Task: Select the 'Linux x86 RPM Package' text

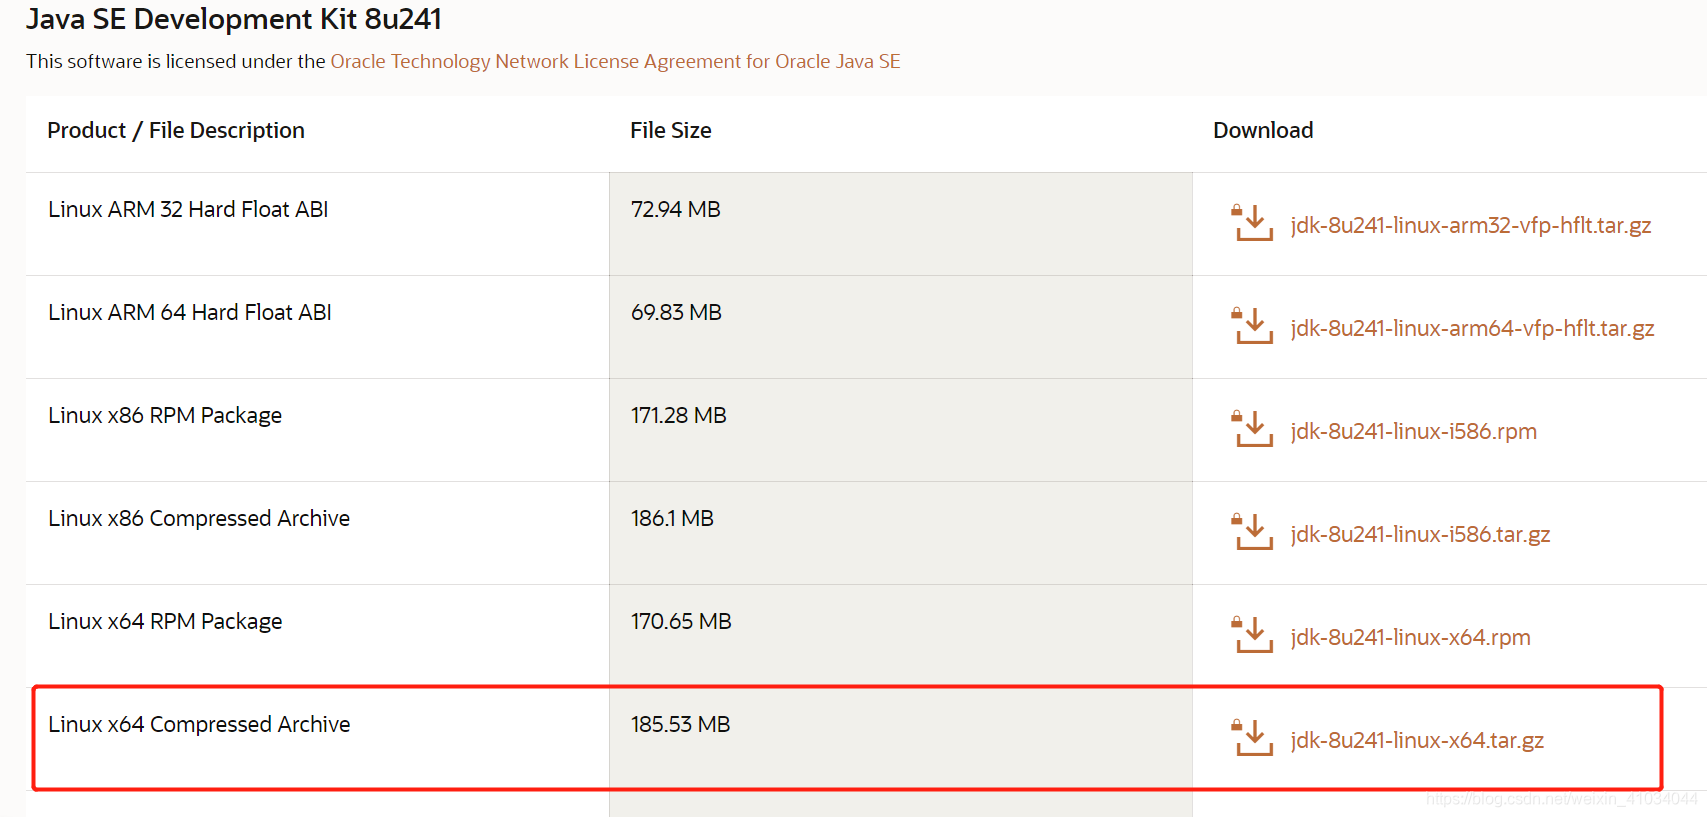Action: (165, 416)
